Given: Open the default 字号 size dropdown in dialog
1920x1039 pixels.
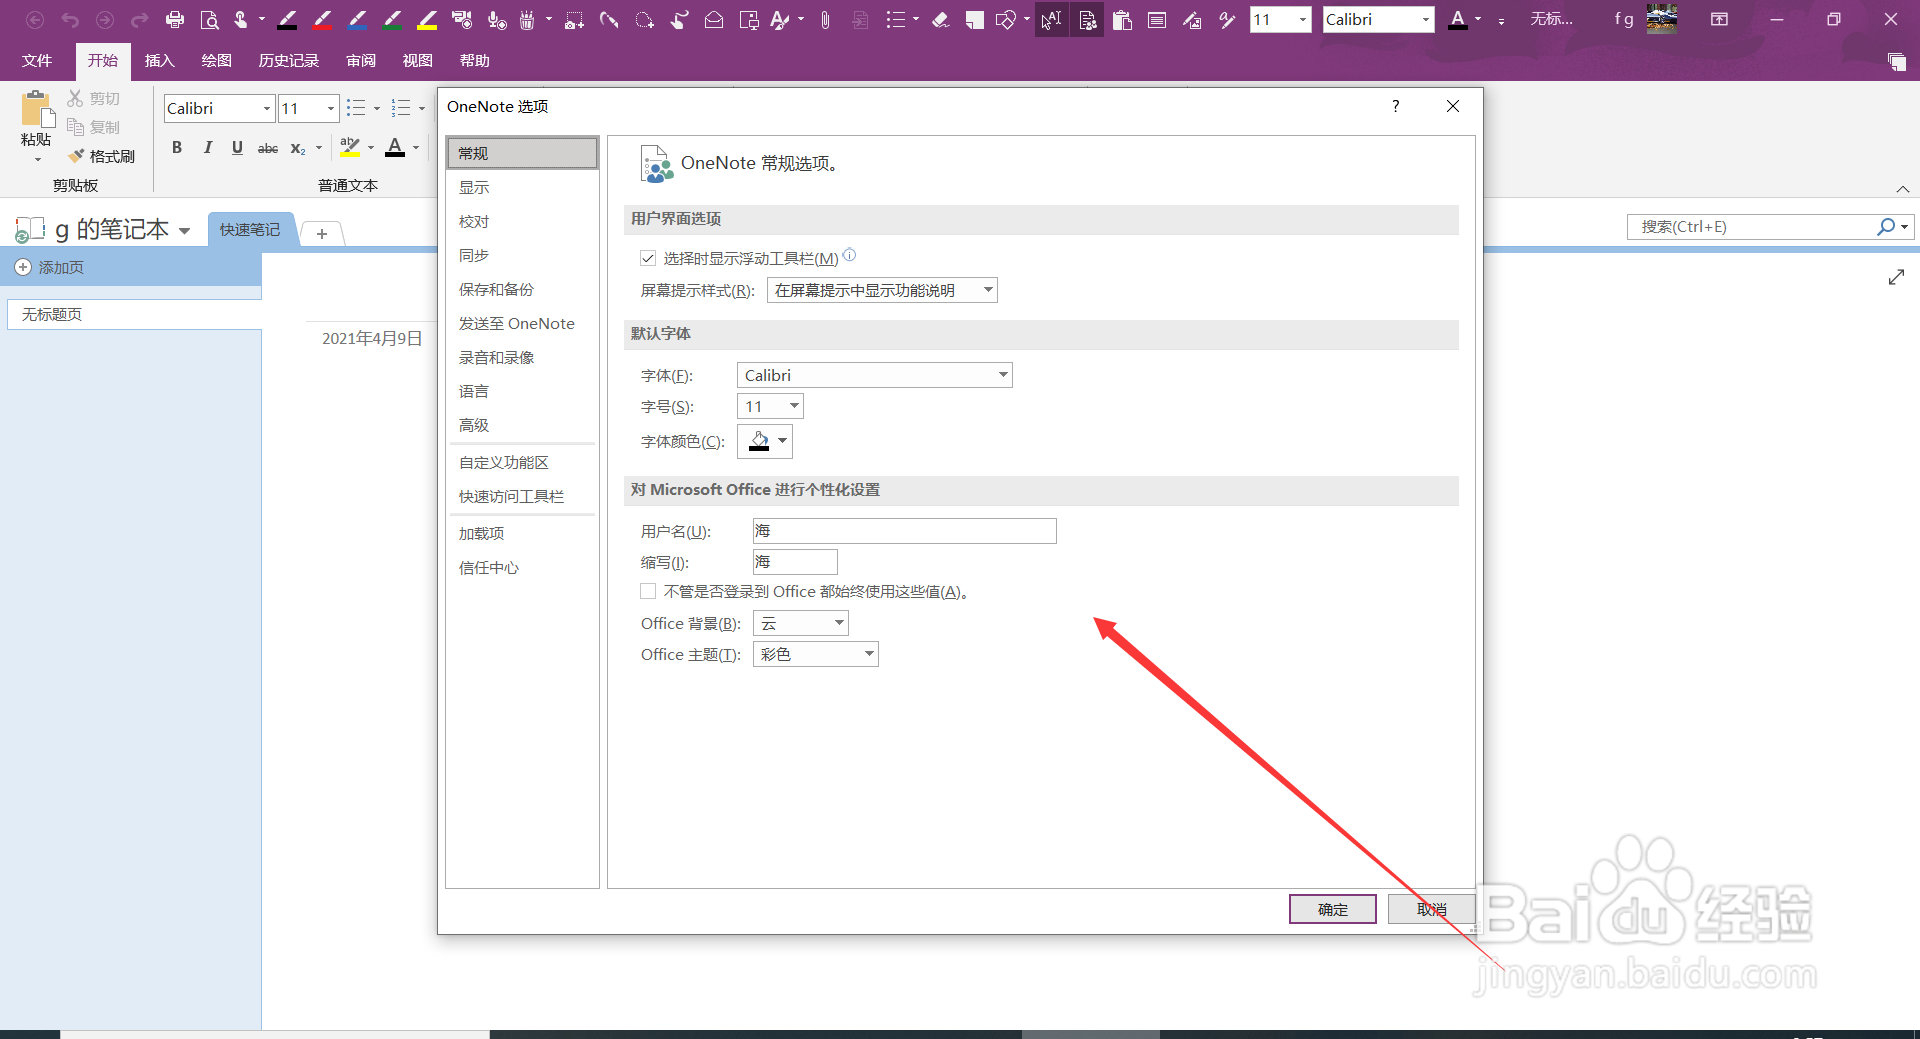Looking at the screenshot, I should 770,406.
